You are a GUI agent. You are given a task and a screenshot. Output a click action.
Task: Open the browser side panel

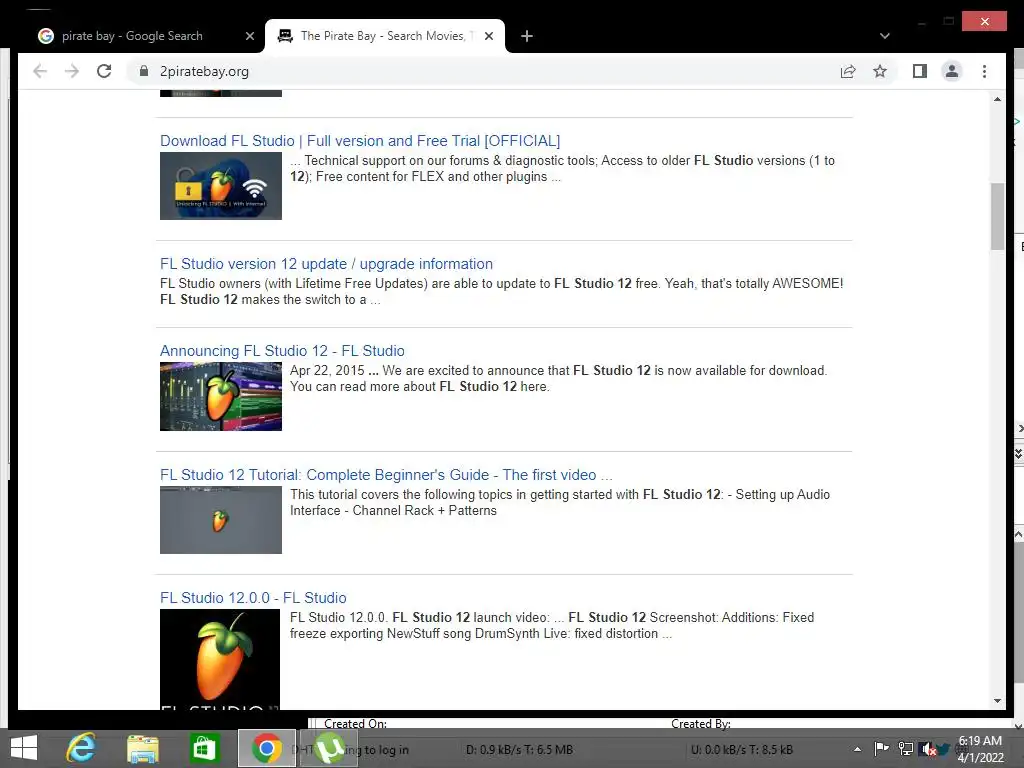(x=920, y=71)
